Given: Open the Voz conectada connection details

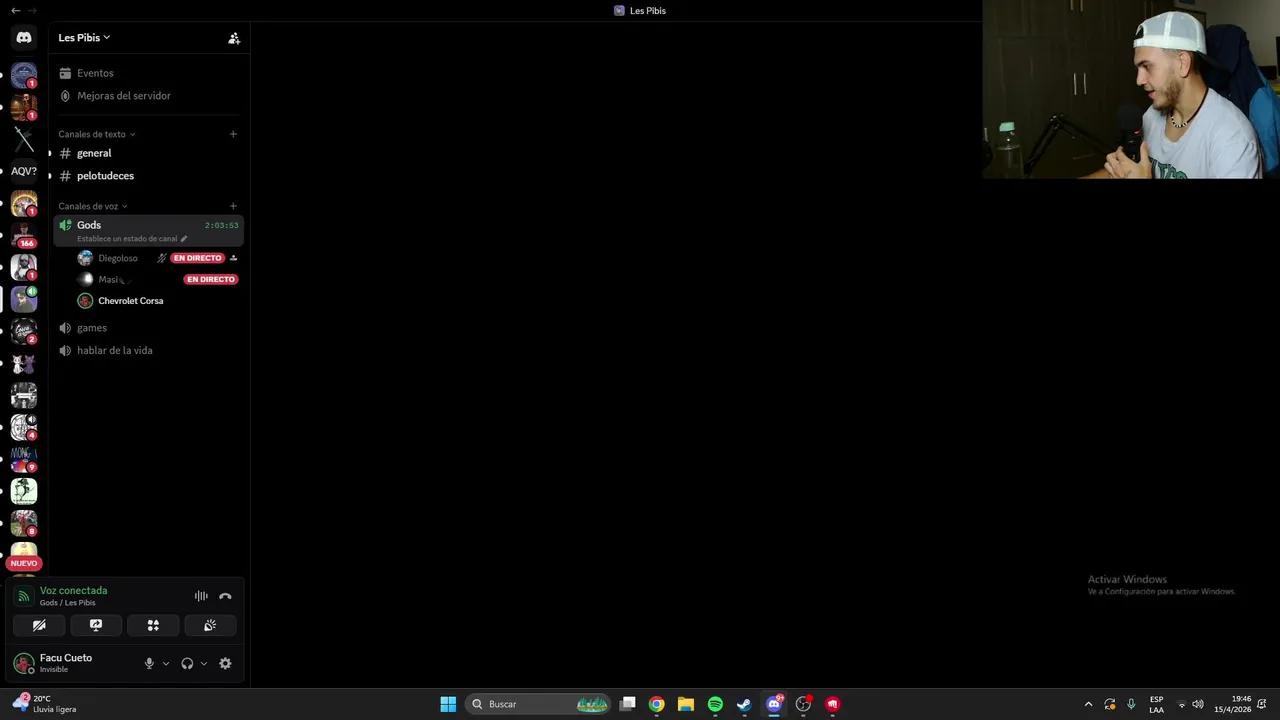Looking at the screenshot, I should coord(73,591).
